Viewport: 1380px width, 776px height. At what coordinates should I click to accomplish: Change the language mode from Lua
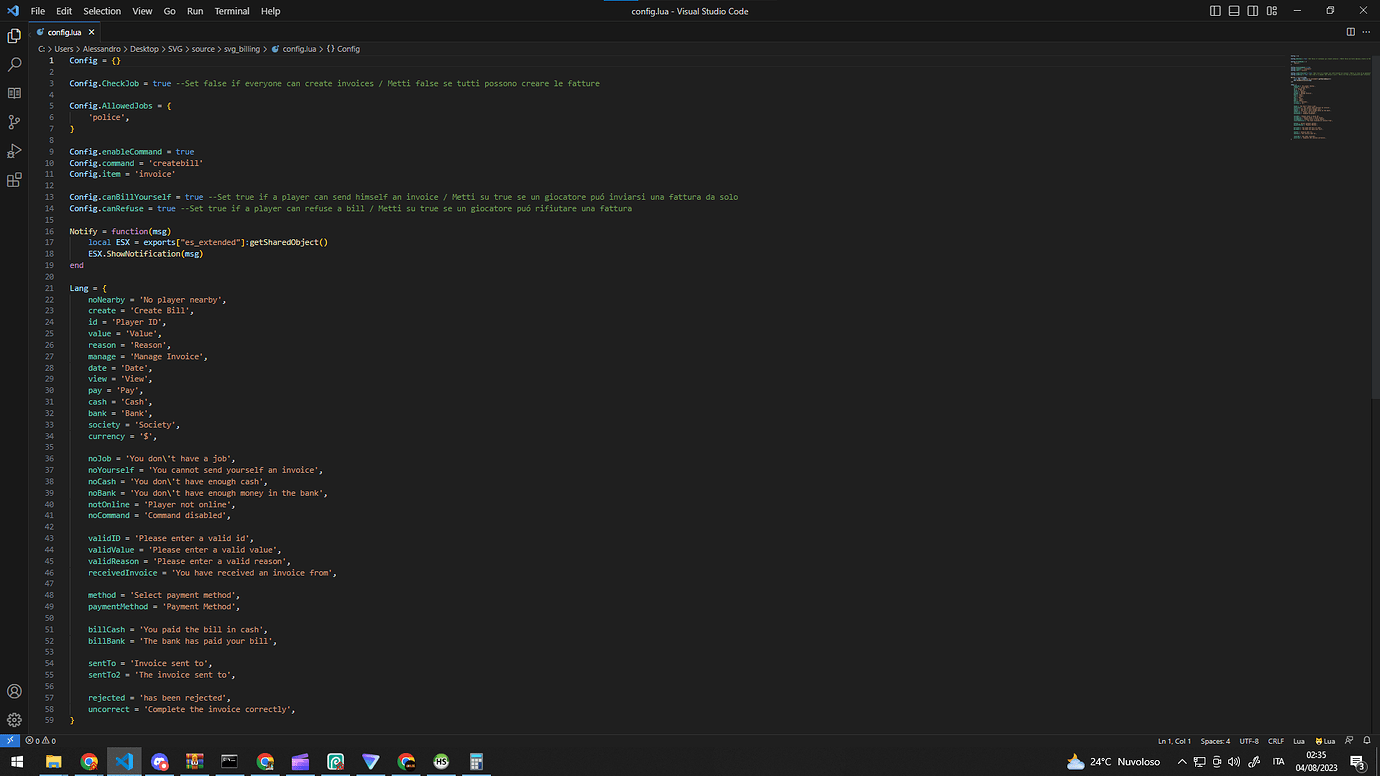[x=1299, y=740]
